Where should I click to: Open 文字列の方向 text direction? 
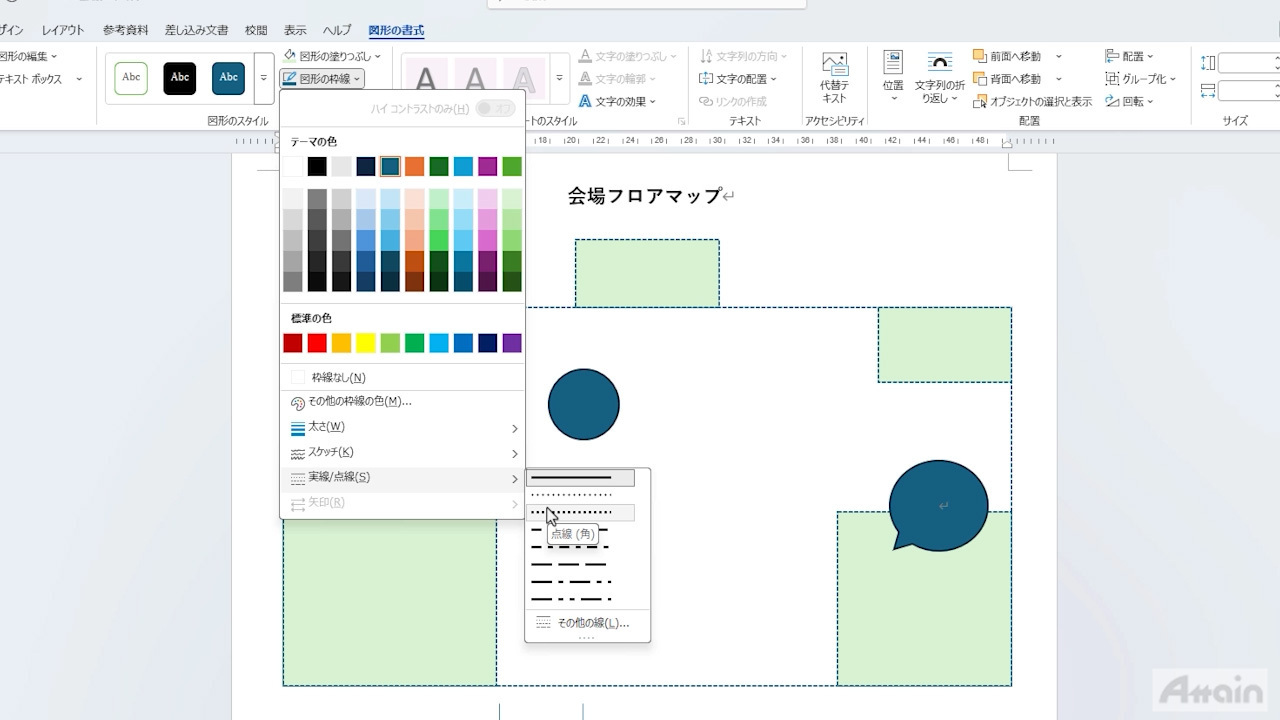[x=743, y=56]
